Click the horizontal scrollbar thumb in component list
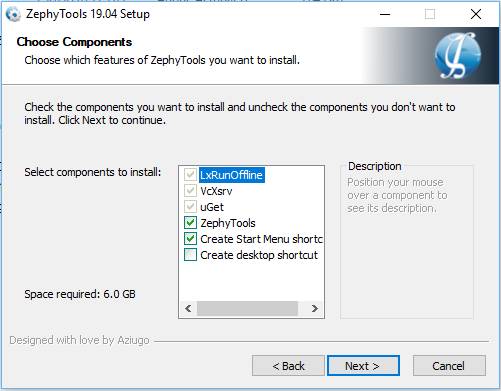 [x=247, y=308]
